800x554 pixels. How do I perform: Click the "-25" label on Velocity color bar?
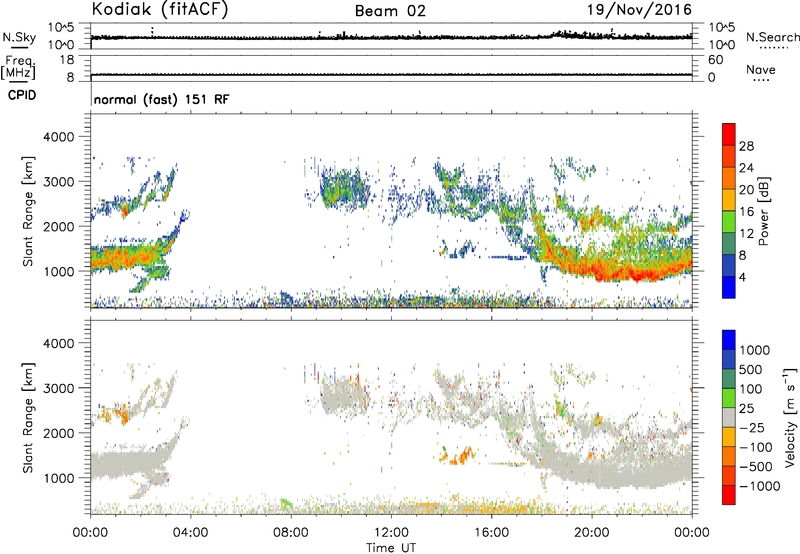coord(752,427)
